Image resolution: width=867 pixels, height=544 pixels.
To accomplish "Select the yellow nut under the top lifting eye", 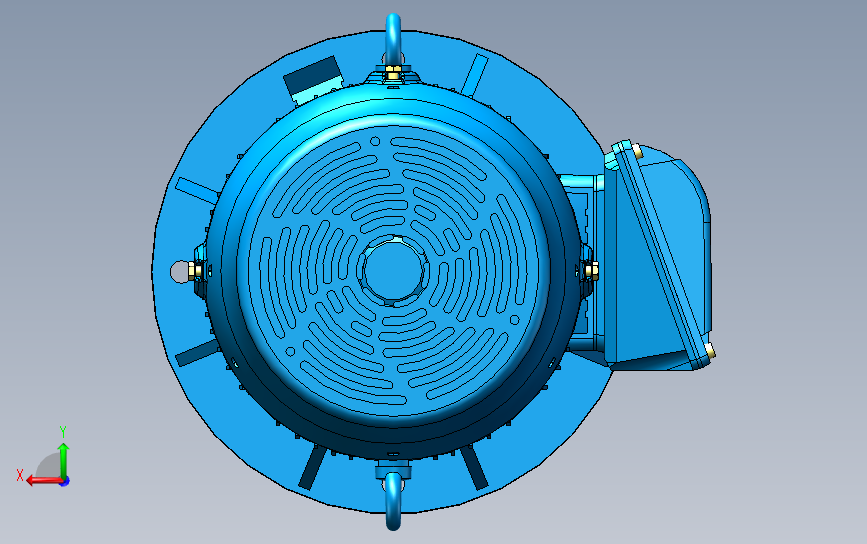I will [393, 73].
